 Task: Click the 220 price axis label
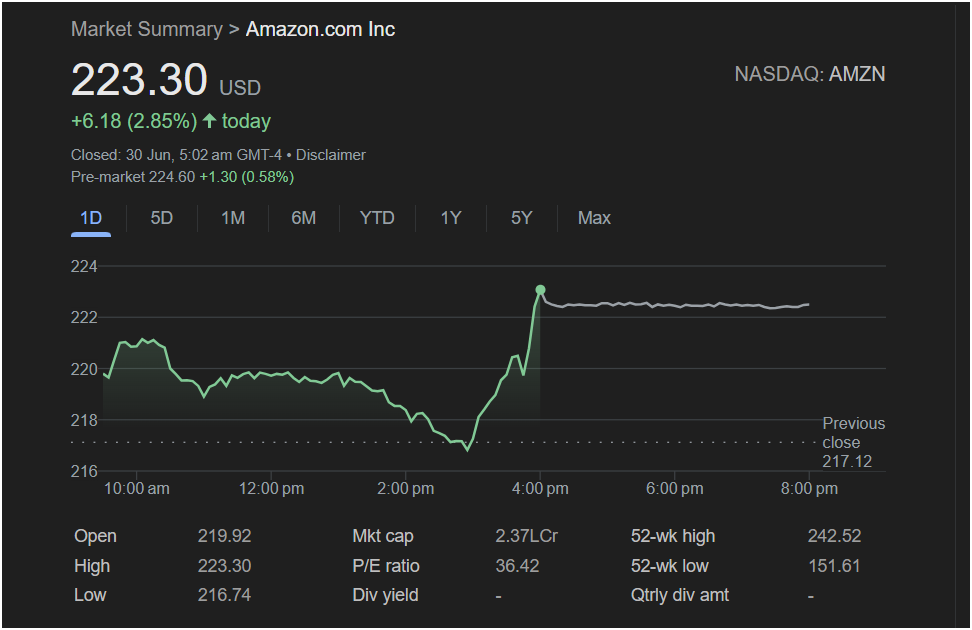coord(84,370)
